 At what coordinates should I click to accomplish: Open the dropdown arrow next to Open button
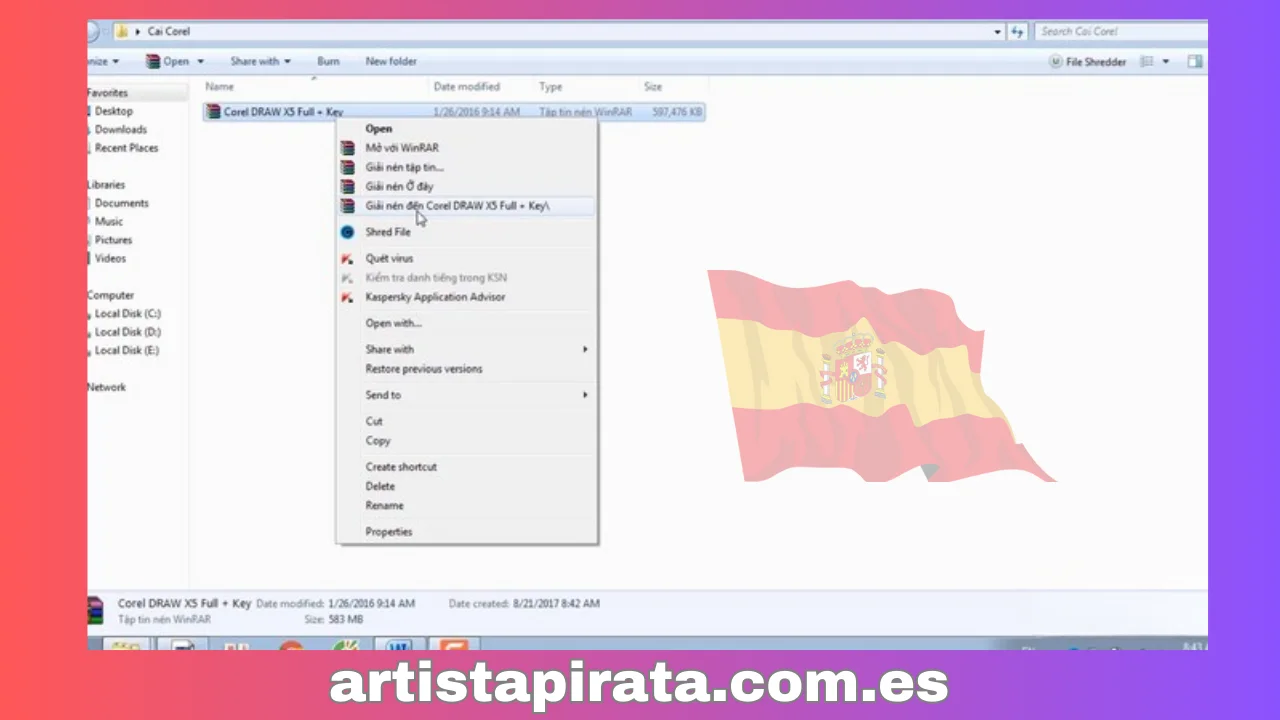coord(200,62)
